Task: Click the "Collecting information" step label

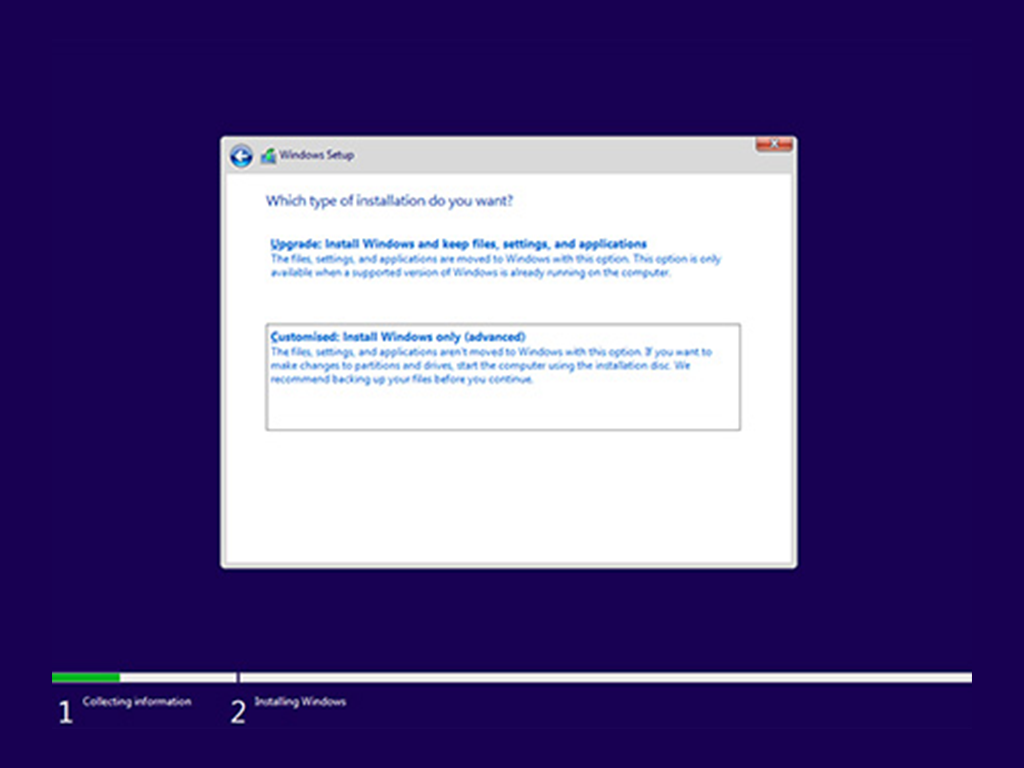Action: pyautogui.click(x=137, y=702)
